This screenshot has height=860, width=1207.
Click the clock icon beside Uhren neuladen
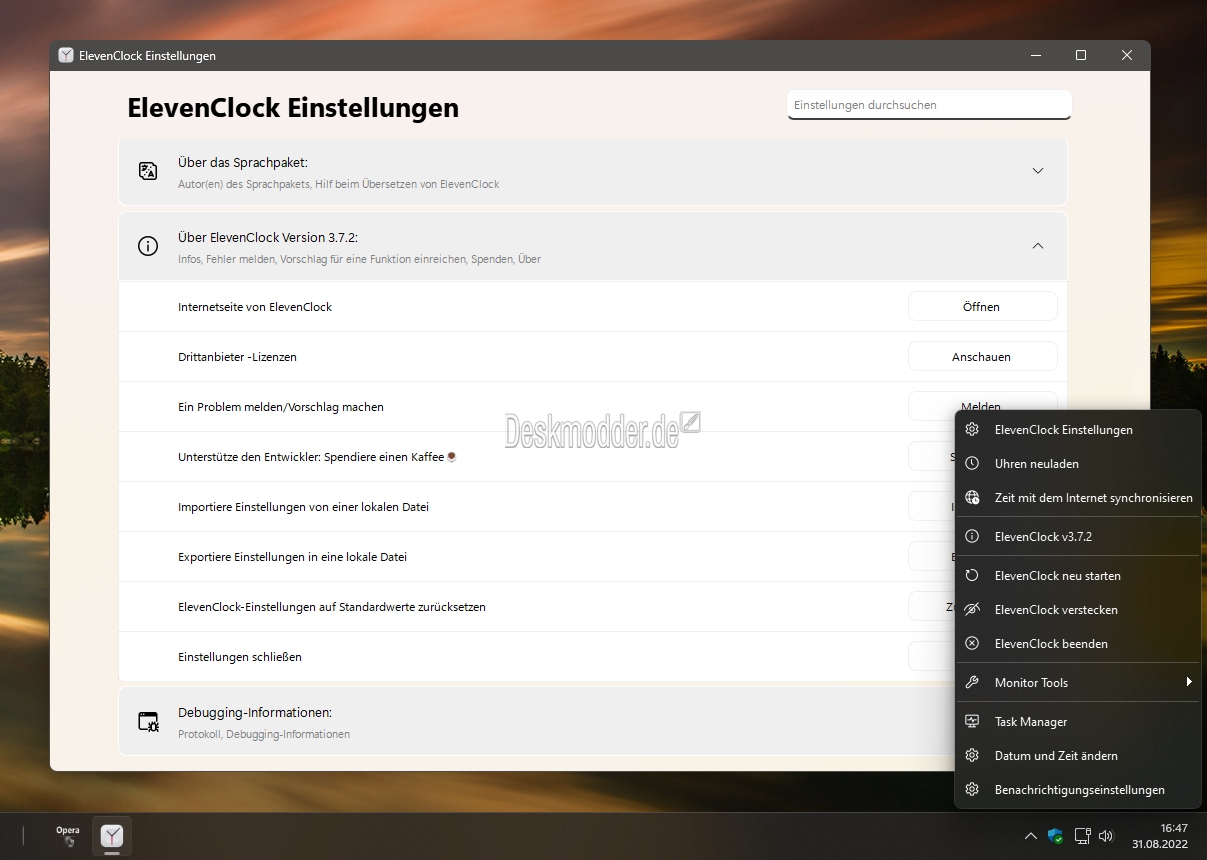pyautogui.click(x=972, y=464)
